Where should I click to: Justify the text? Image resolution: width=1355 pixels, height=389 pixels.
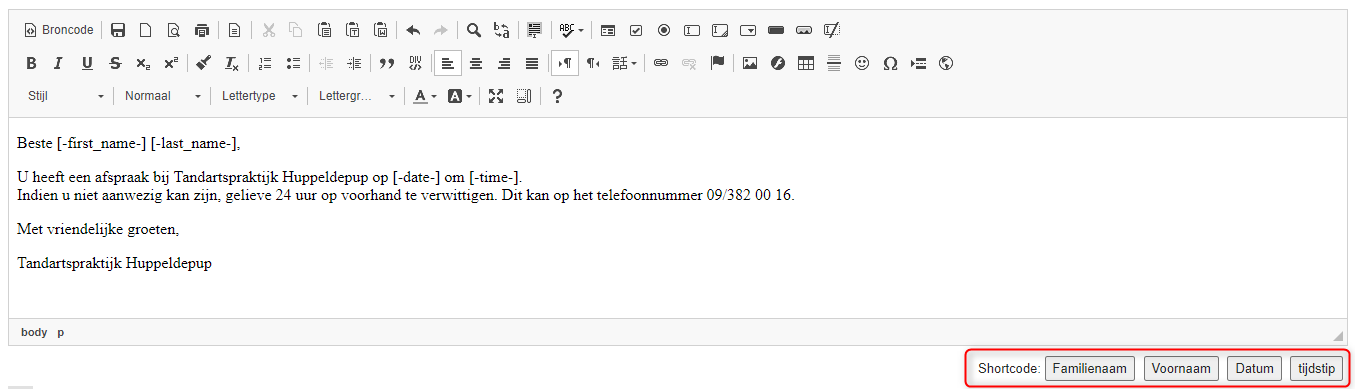point(532,63)
